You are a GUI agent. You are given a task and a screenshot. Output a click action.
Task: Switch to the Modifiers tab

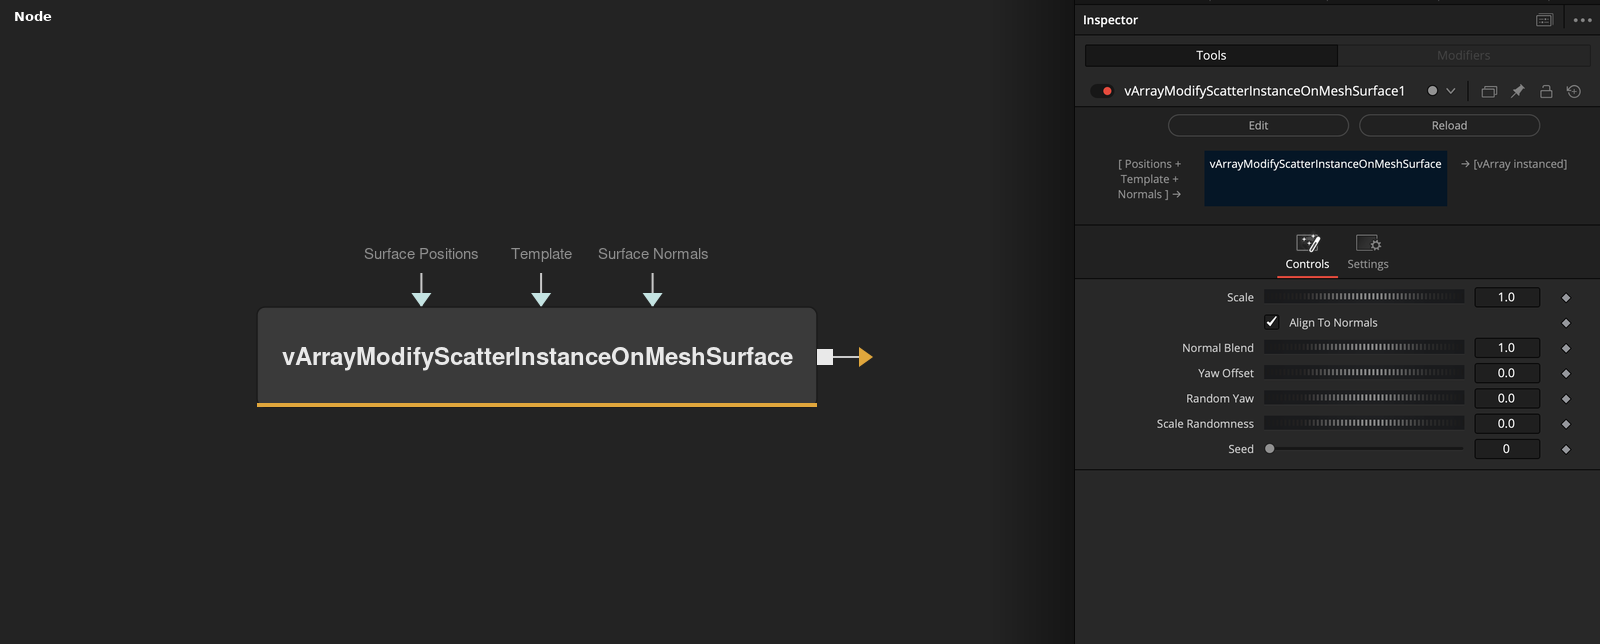pyautogui.click(x=1464, y=55)
